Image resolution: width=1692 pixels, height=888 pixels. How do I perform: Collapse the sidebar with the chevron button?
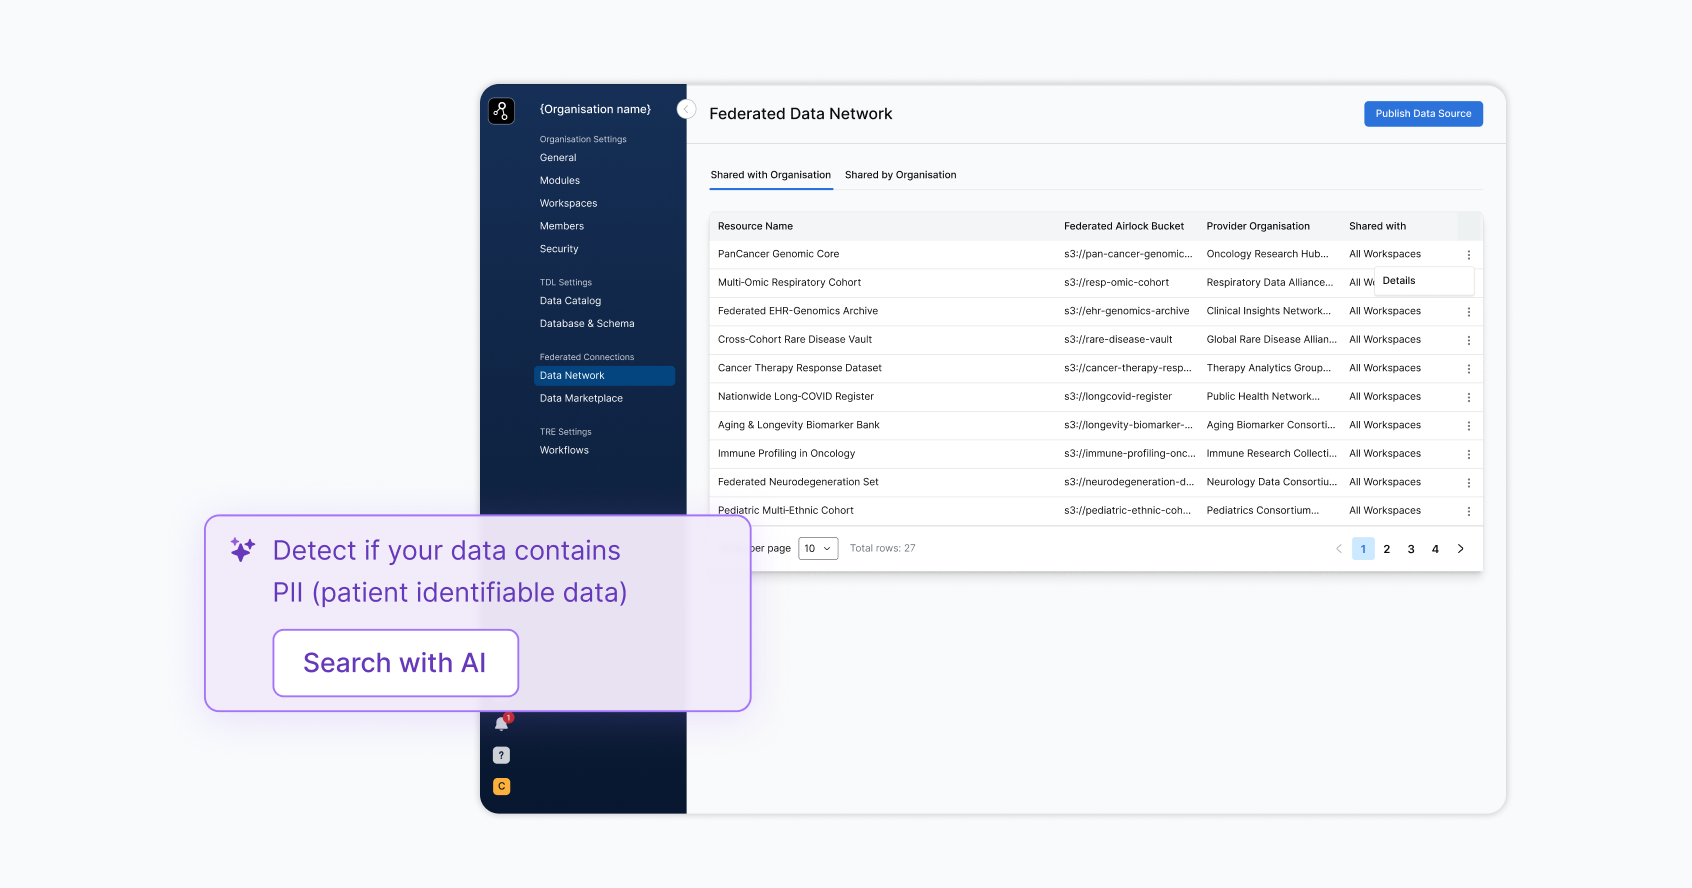point(686,109)
